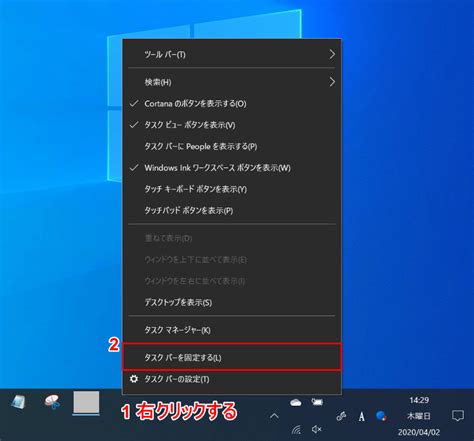Select タスク バーを固定する(L)
Image resolution: width=474 pixels, height=441 pixels.
coord(232,357)
